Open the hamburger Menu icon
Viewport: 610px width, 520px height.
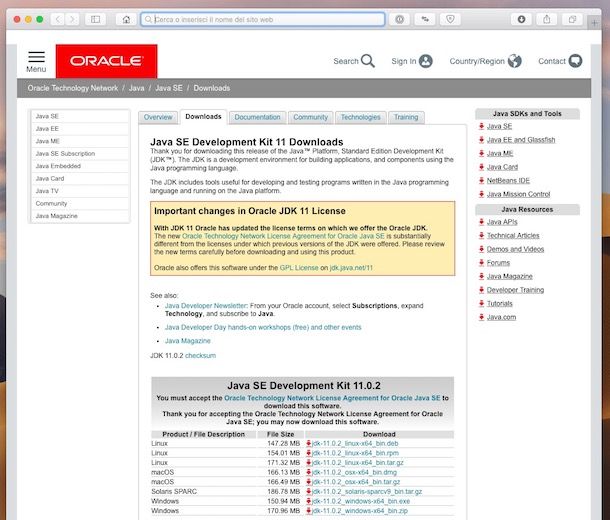tap(37, 57)
